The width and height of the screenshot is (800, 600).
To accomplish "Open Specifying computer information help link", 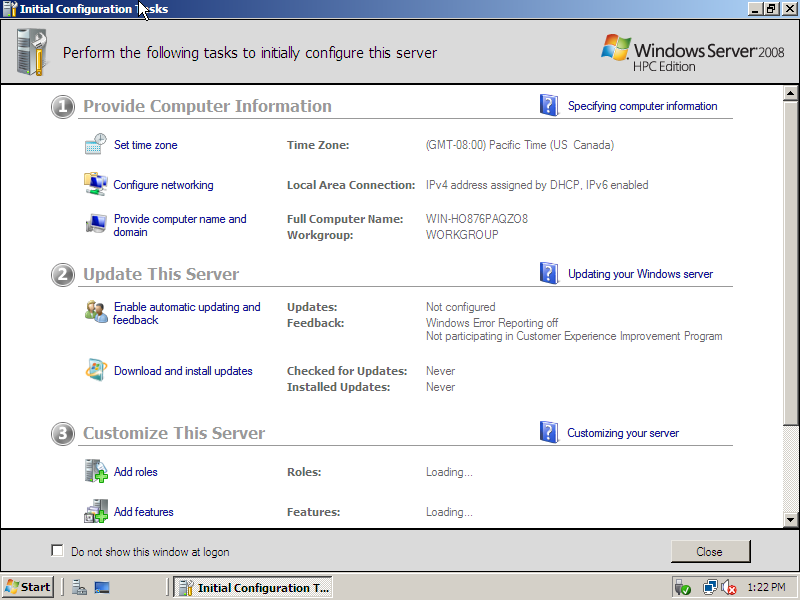I will [x=642, y=106].
